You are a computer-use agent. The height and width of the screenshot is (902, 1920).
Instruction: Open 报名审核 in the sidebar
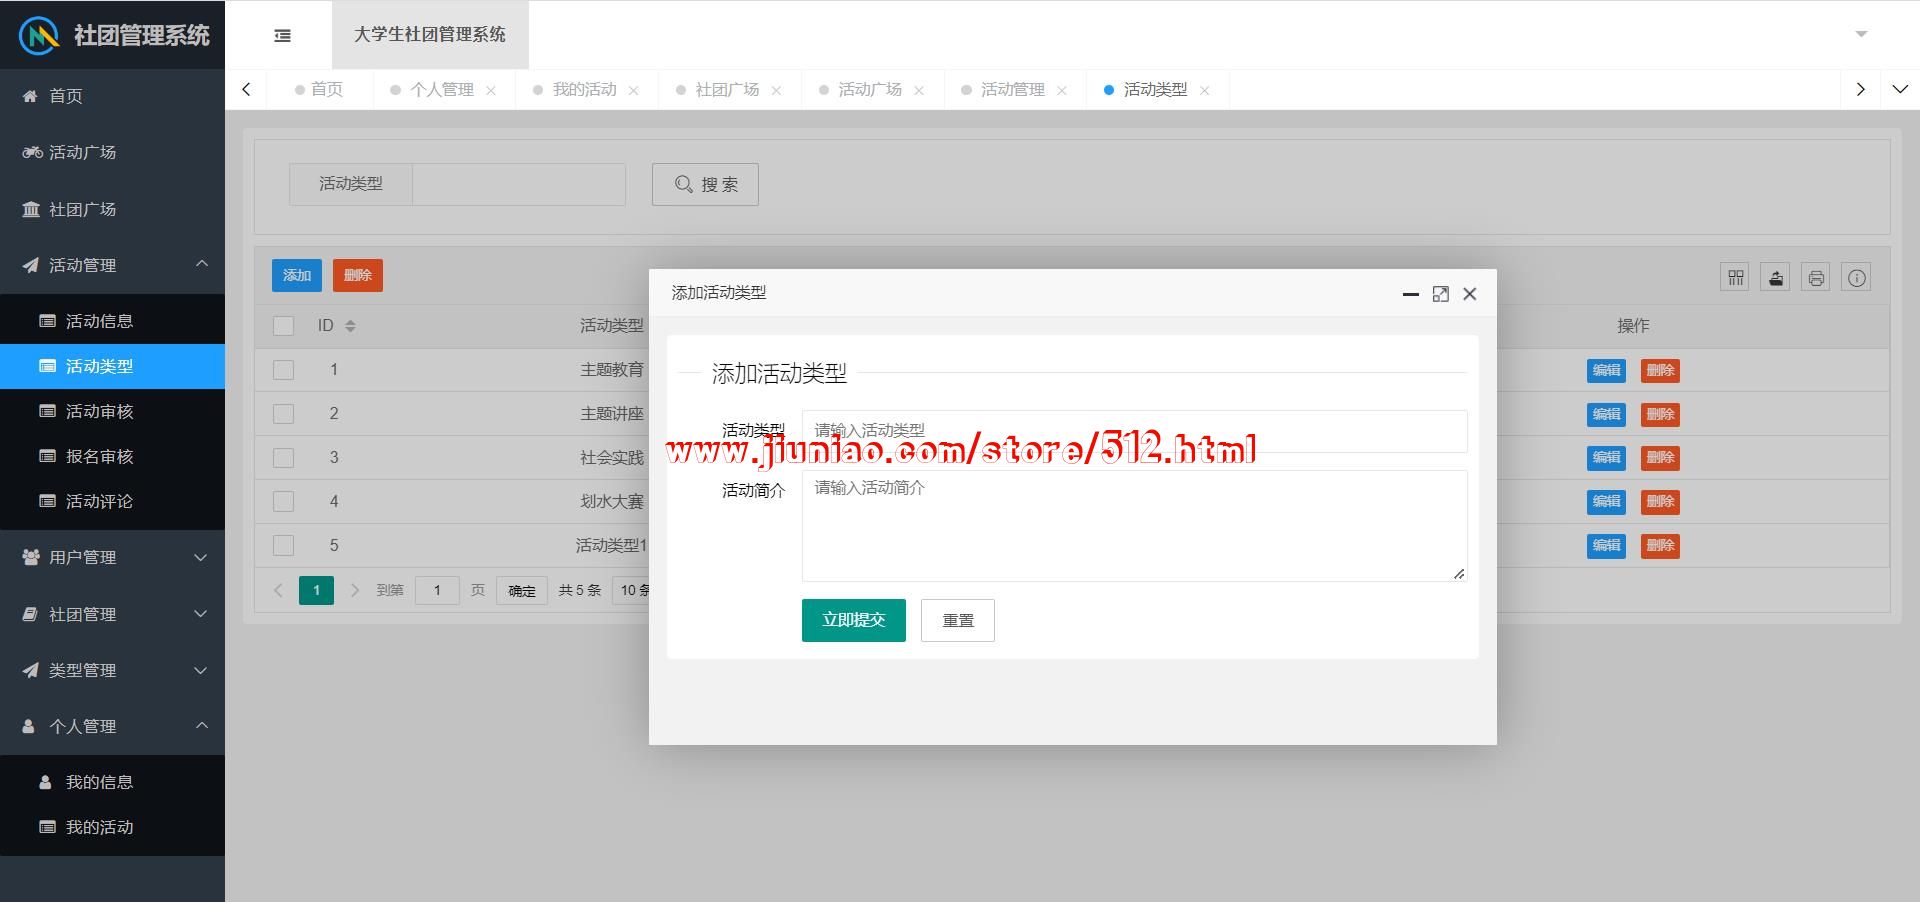pyautogui.click(x=112, y=456)
